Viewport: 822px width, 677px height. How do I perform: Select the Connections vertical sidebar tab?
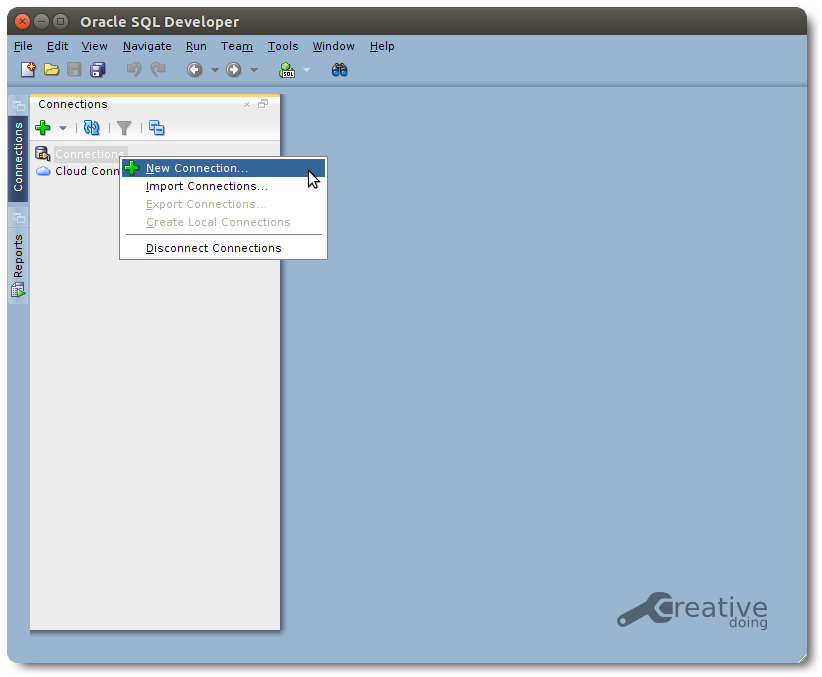point(18,157)
